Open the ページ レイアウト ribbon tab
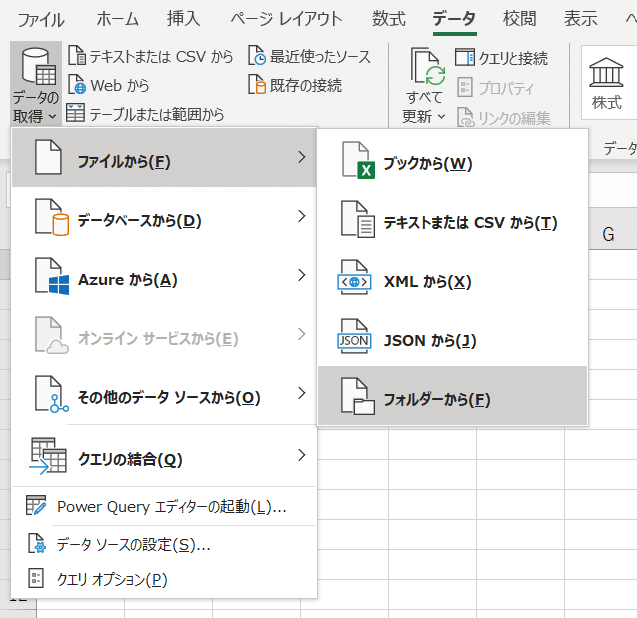 tap(285, 18)
